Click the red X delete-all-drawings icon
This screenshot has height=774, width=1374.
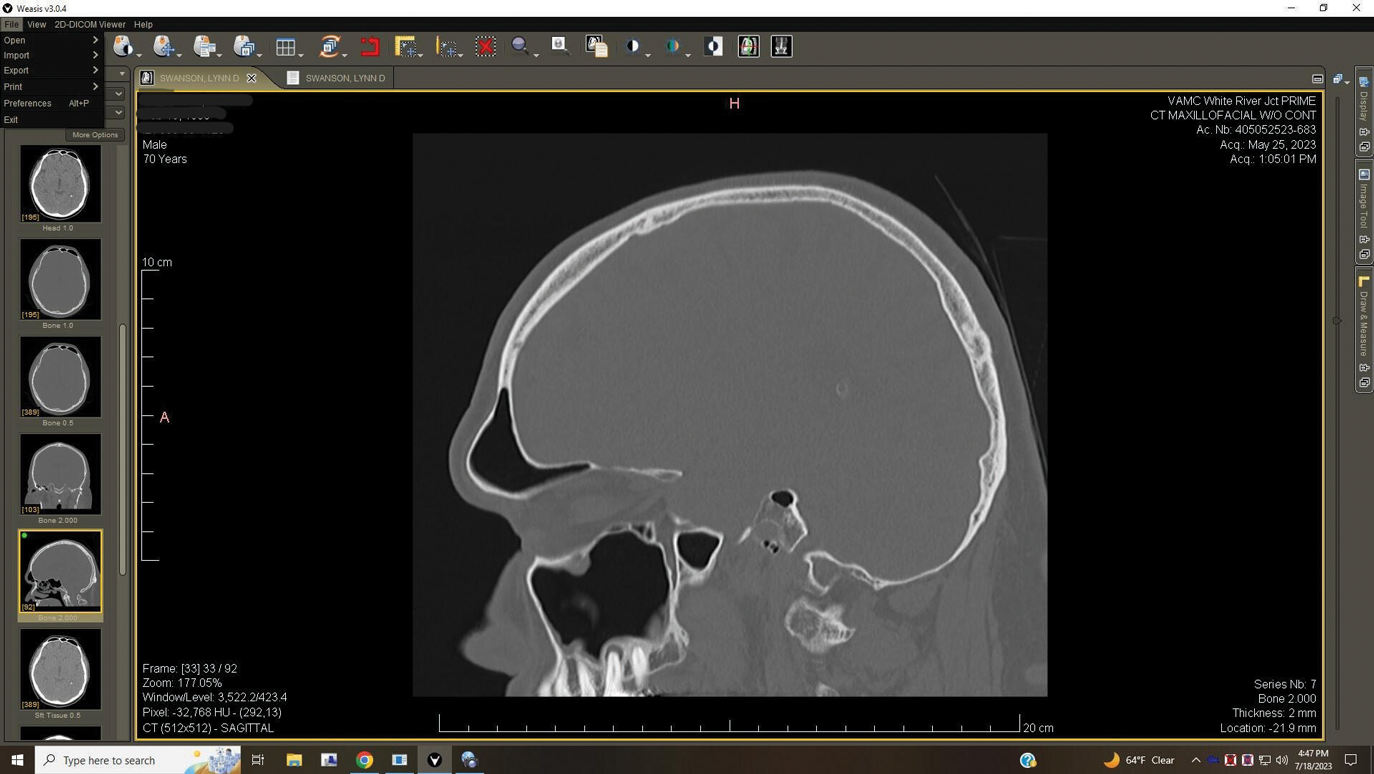click(486, 47)
